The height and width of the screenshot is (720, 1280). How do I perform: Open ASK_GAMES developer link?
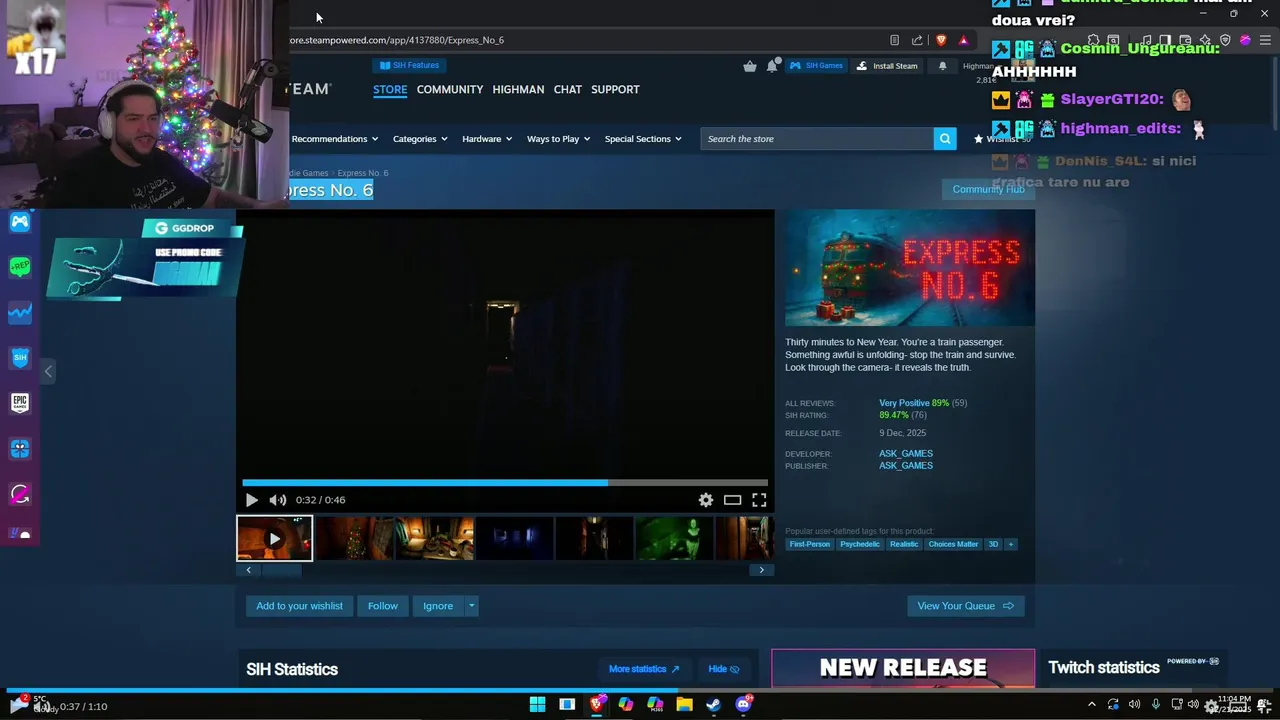tap(906, 454)
